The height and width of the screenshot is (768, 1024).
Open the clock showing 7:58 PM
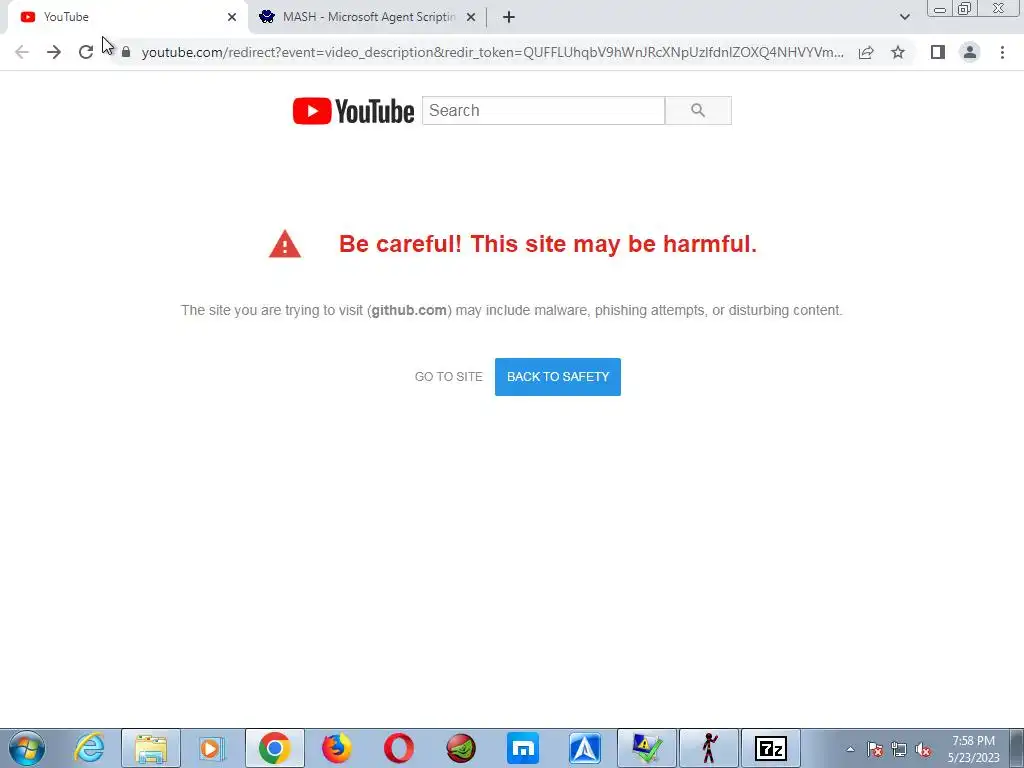pos(974,749)
